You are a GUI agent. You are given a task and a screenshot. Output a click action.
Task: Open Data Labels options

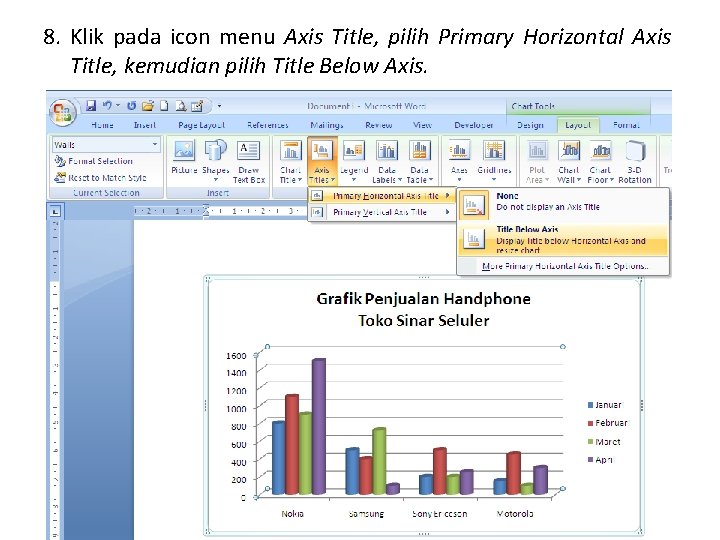(x=387, y=162)
